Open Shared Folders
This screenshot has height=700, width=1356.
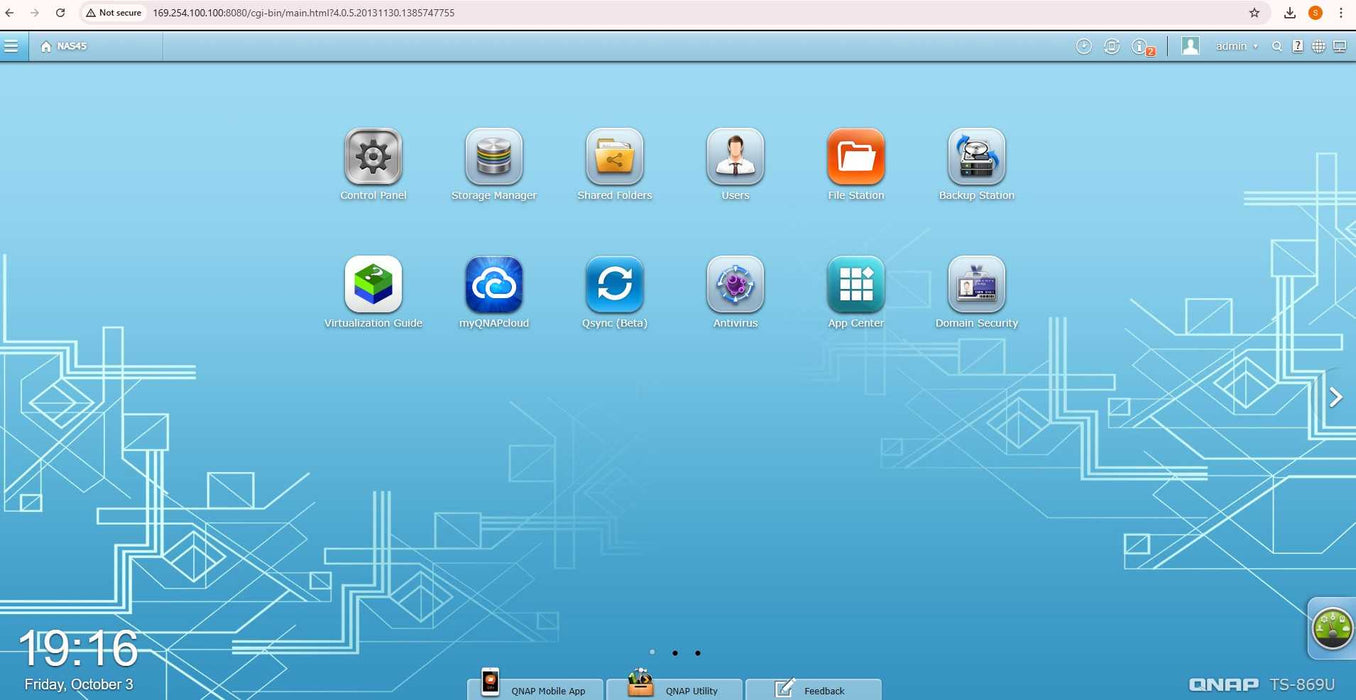[x=614, y=158]
